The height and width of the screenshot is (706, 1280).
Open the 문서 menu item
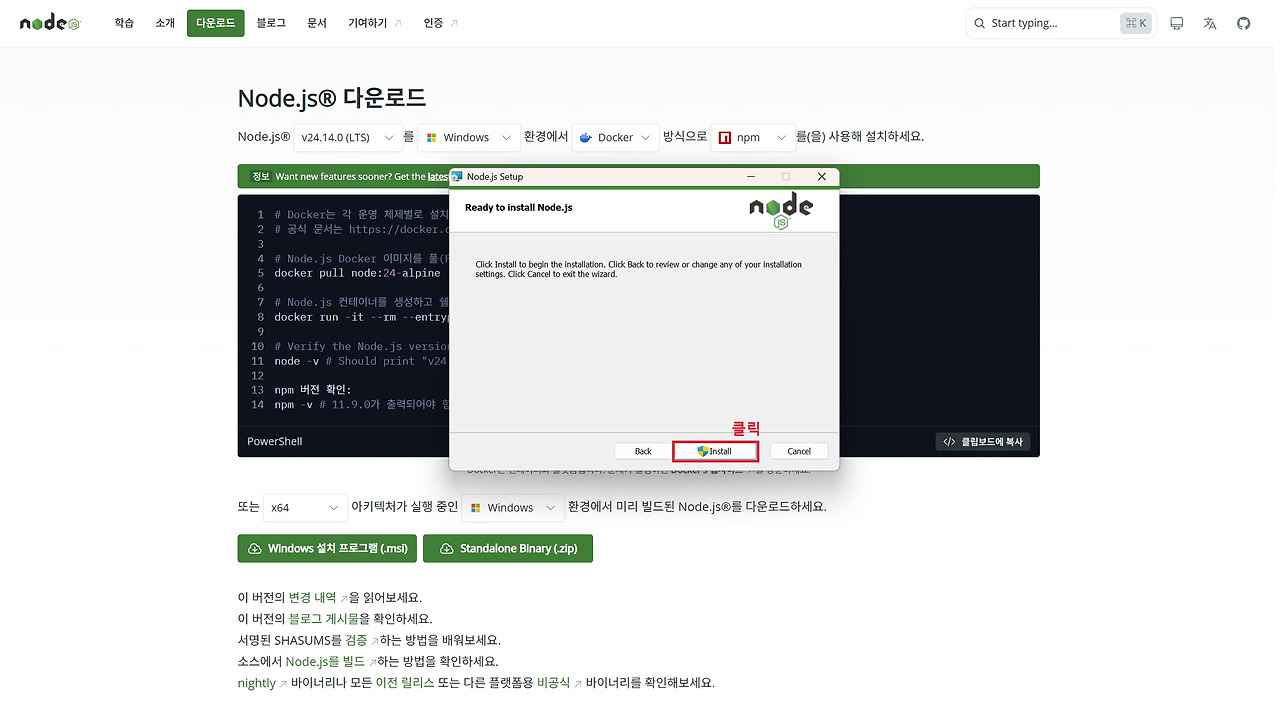tap(317, 23)
